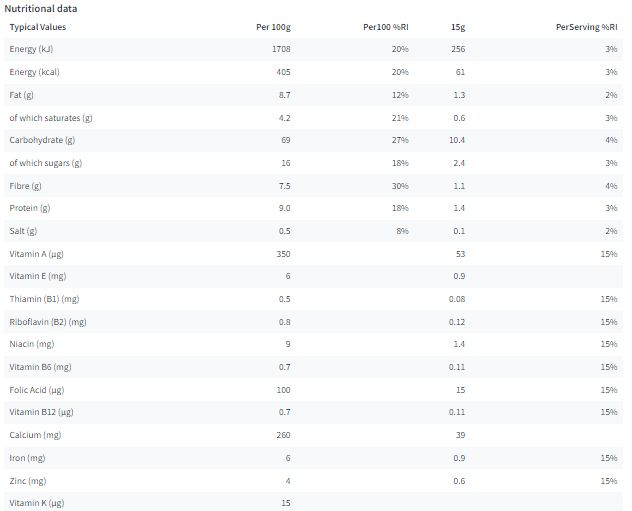The width and height of the screenshot is (632, 511).
Task: Select the Fibre (g) row label
Action: (25, 186)
